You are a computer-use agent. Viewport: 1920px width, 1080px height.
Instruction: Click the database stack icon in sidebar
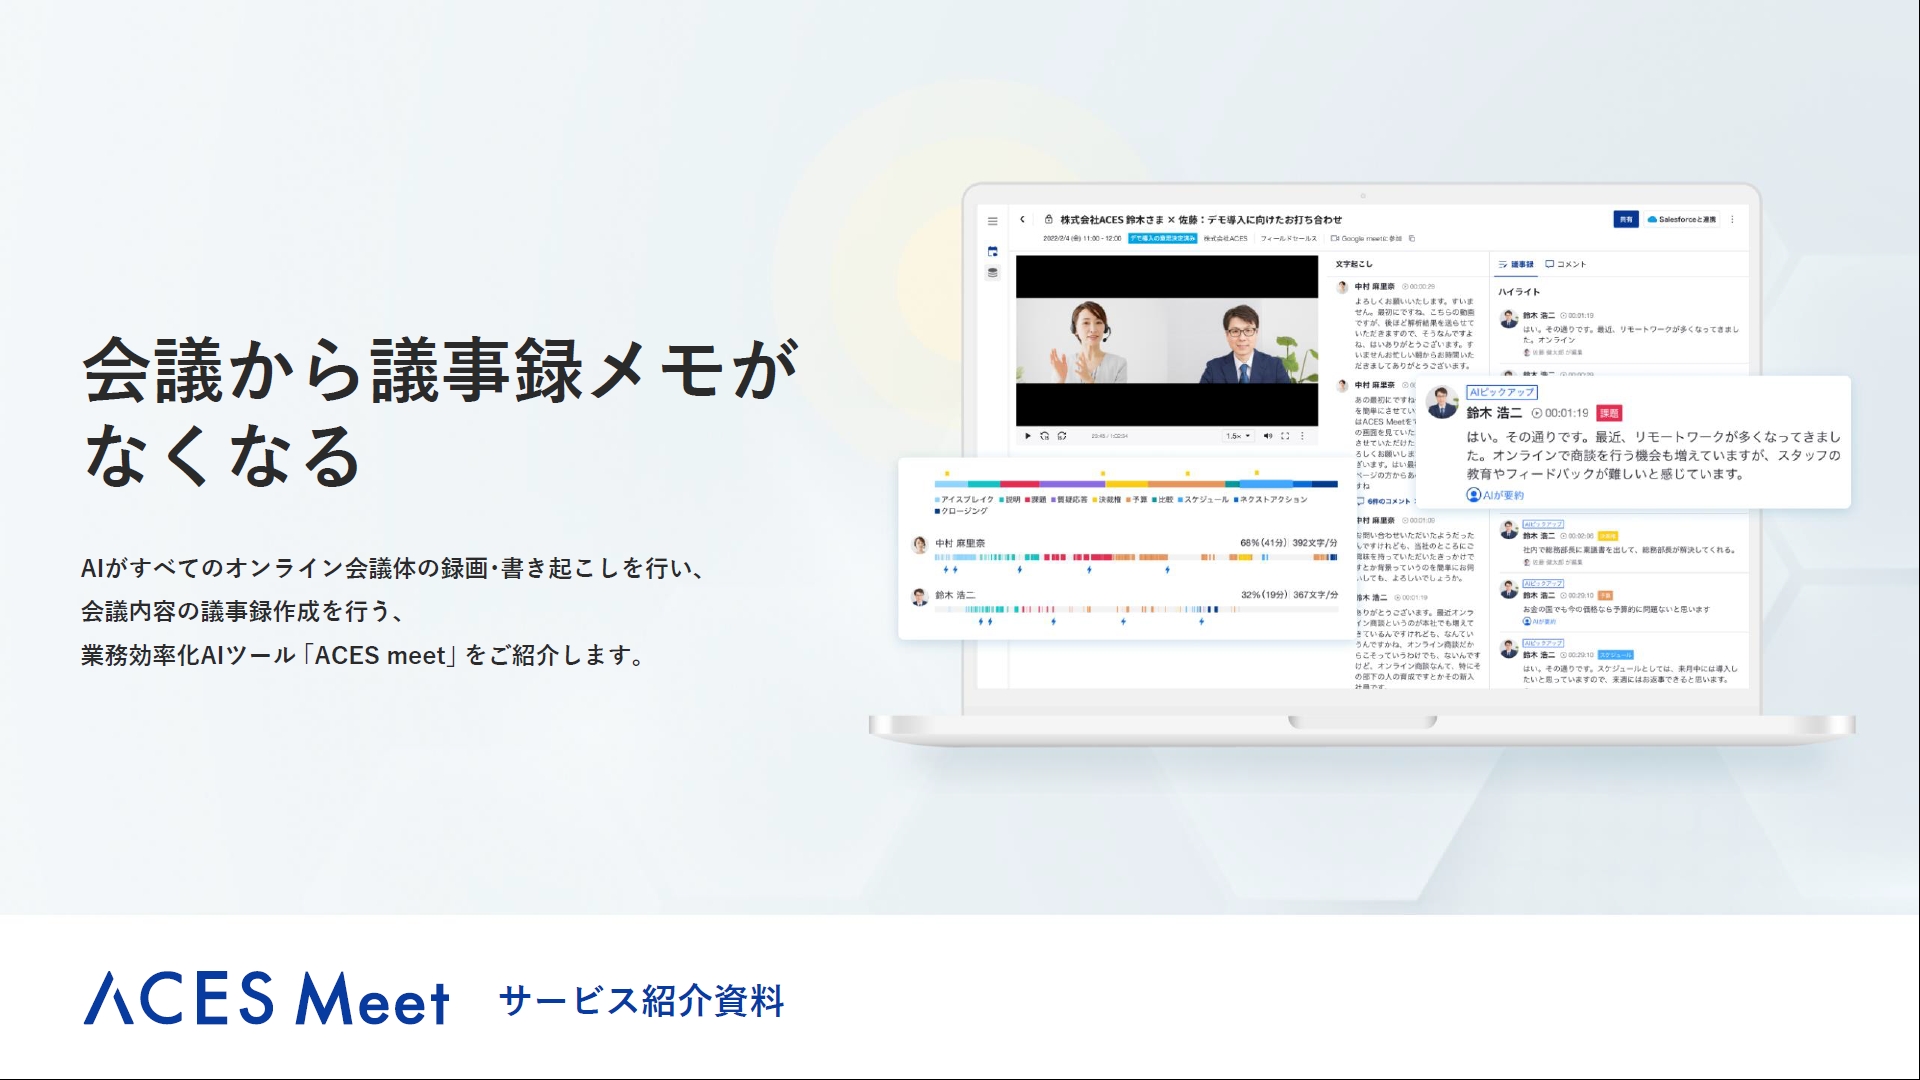click(992, 272)
